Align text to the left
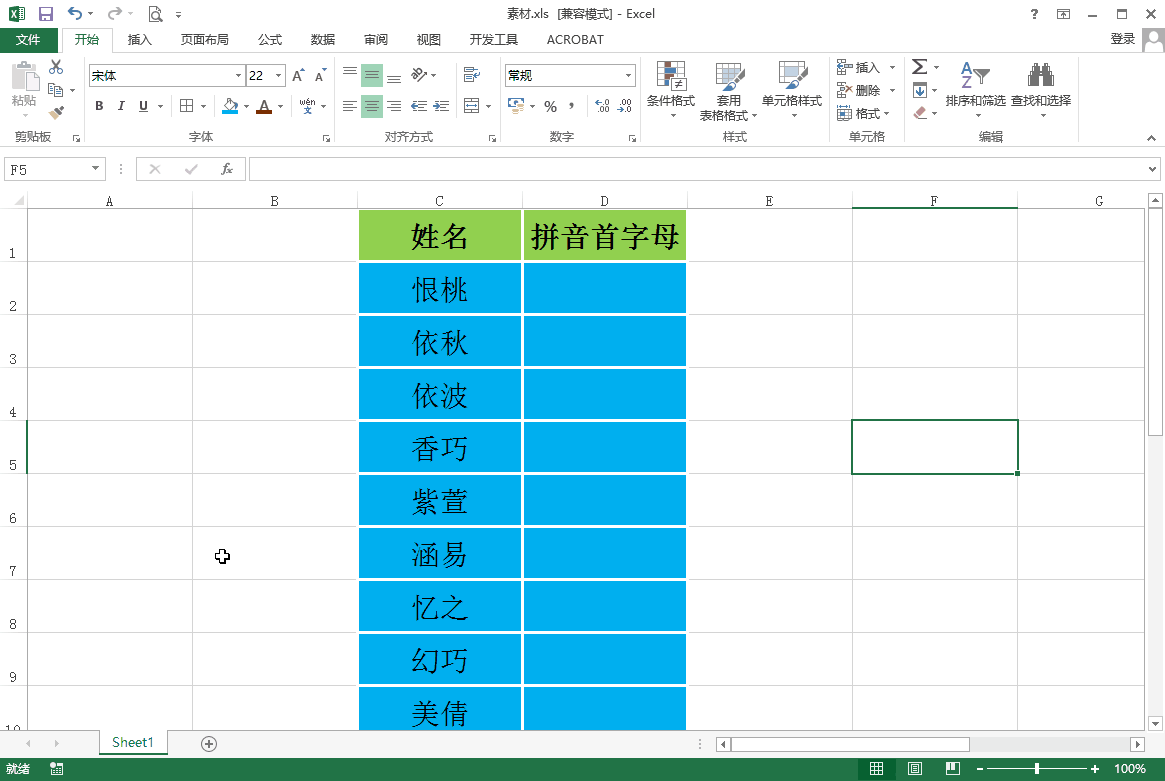1165x781 pixels. click(350, 106)
